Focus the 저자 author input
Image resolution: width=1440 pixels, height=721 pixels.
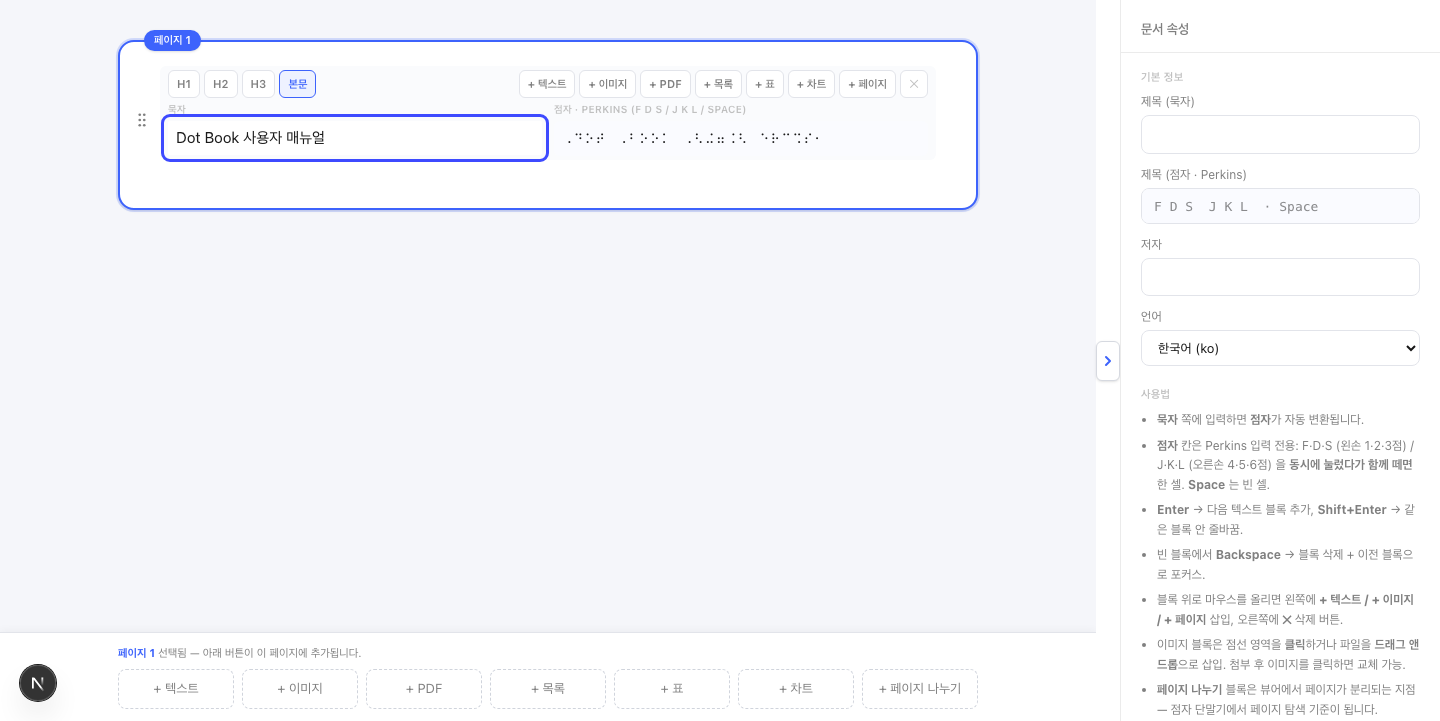click(1280, 277)
